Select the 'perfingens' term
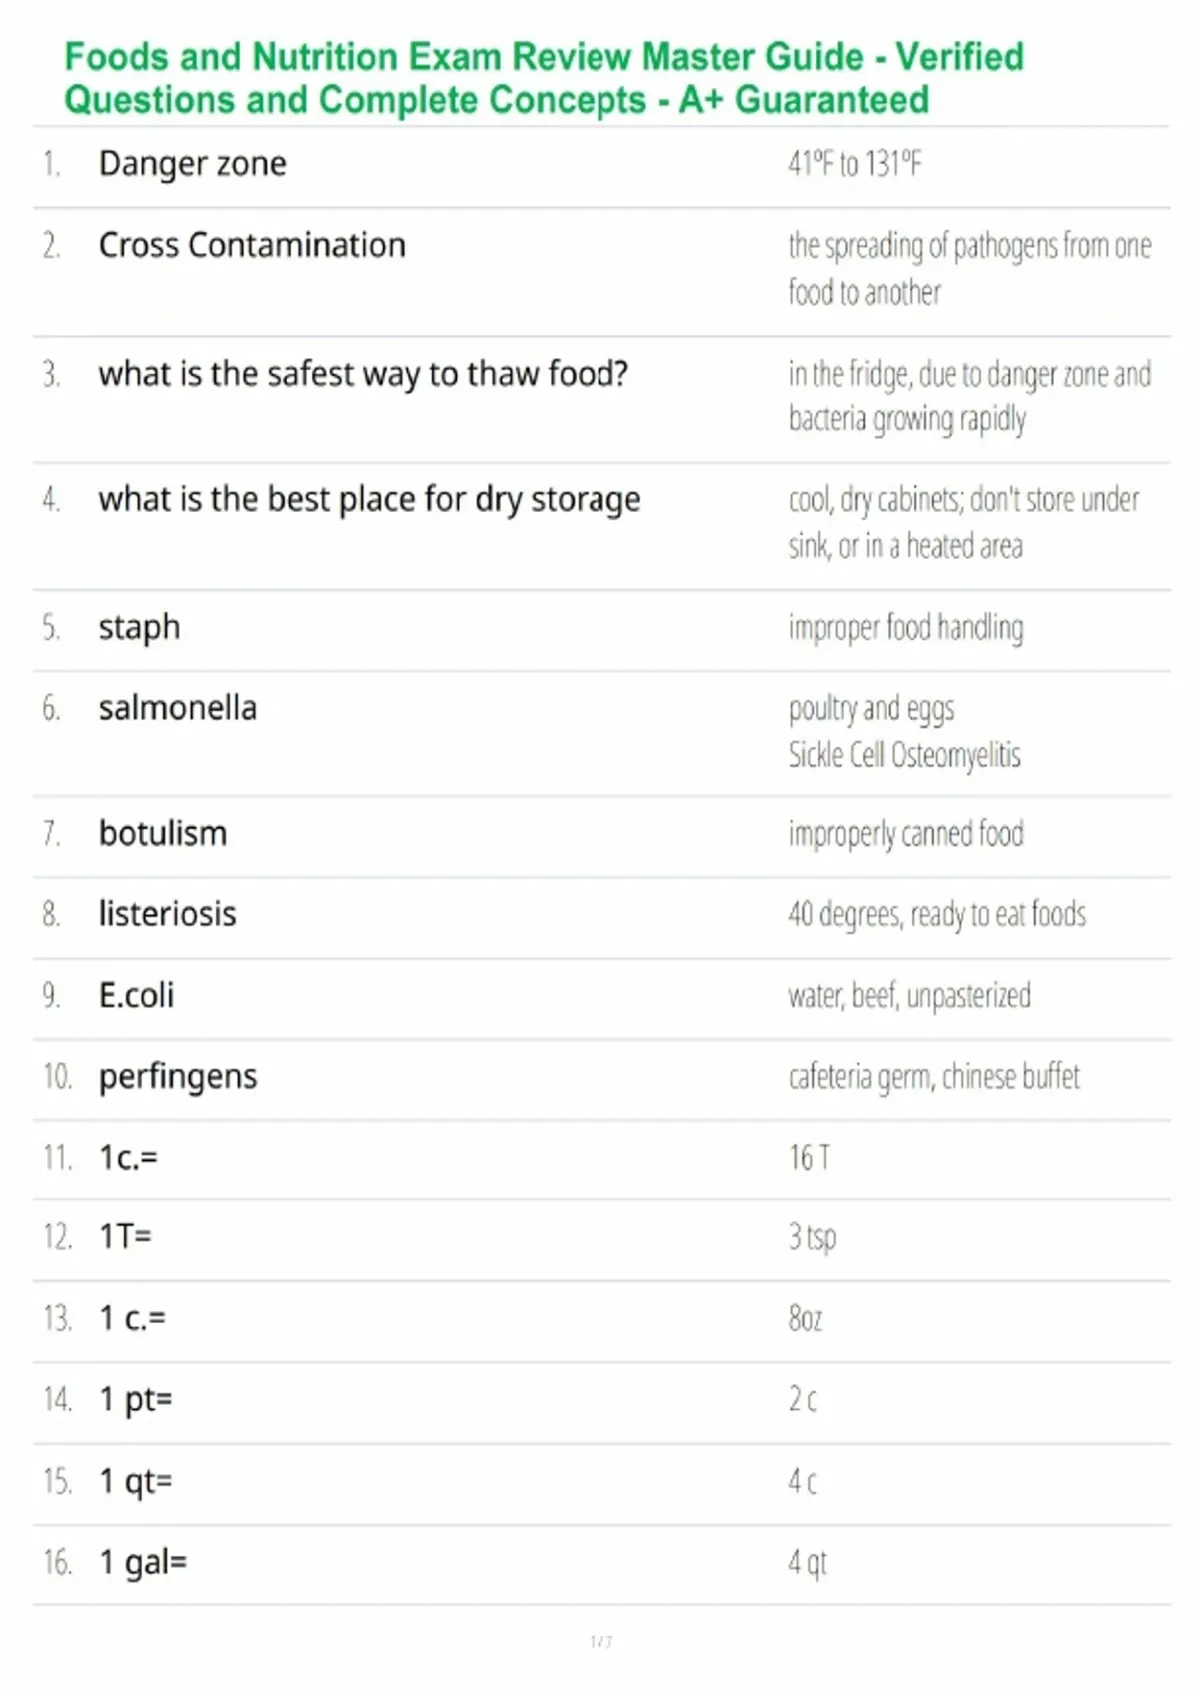 (178, 1077)
